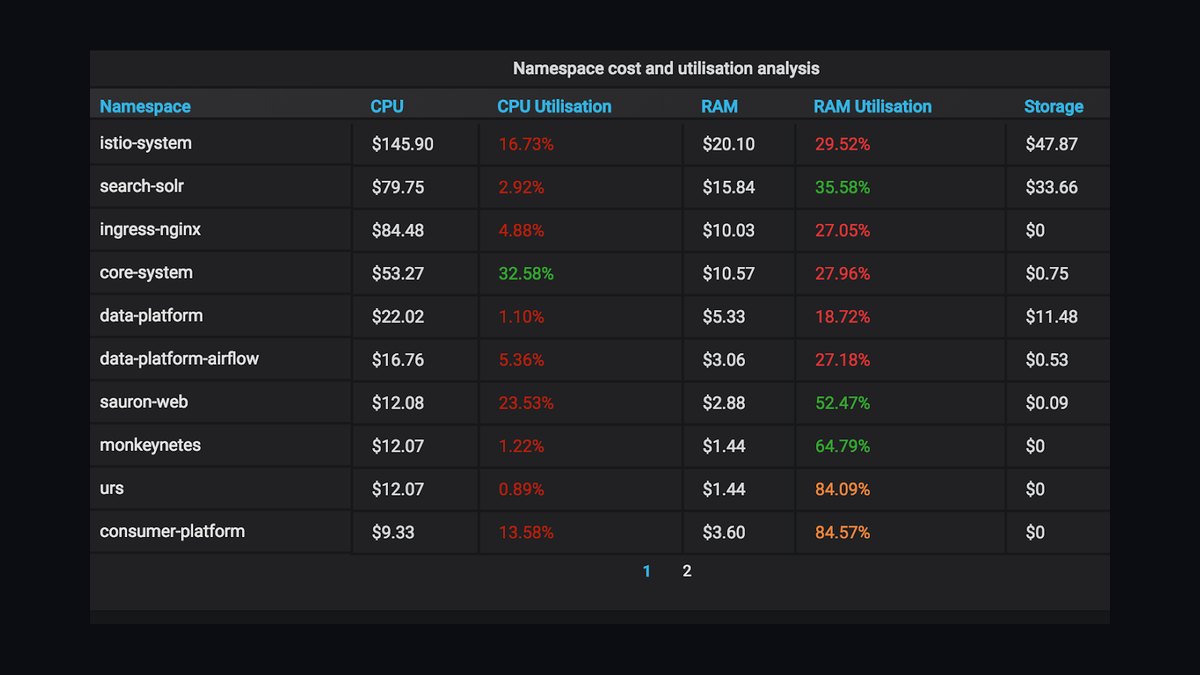Sort table by Namespace column header
Screen dimensions: 1200x675
[145, 106]
